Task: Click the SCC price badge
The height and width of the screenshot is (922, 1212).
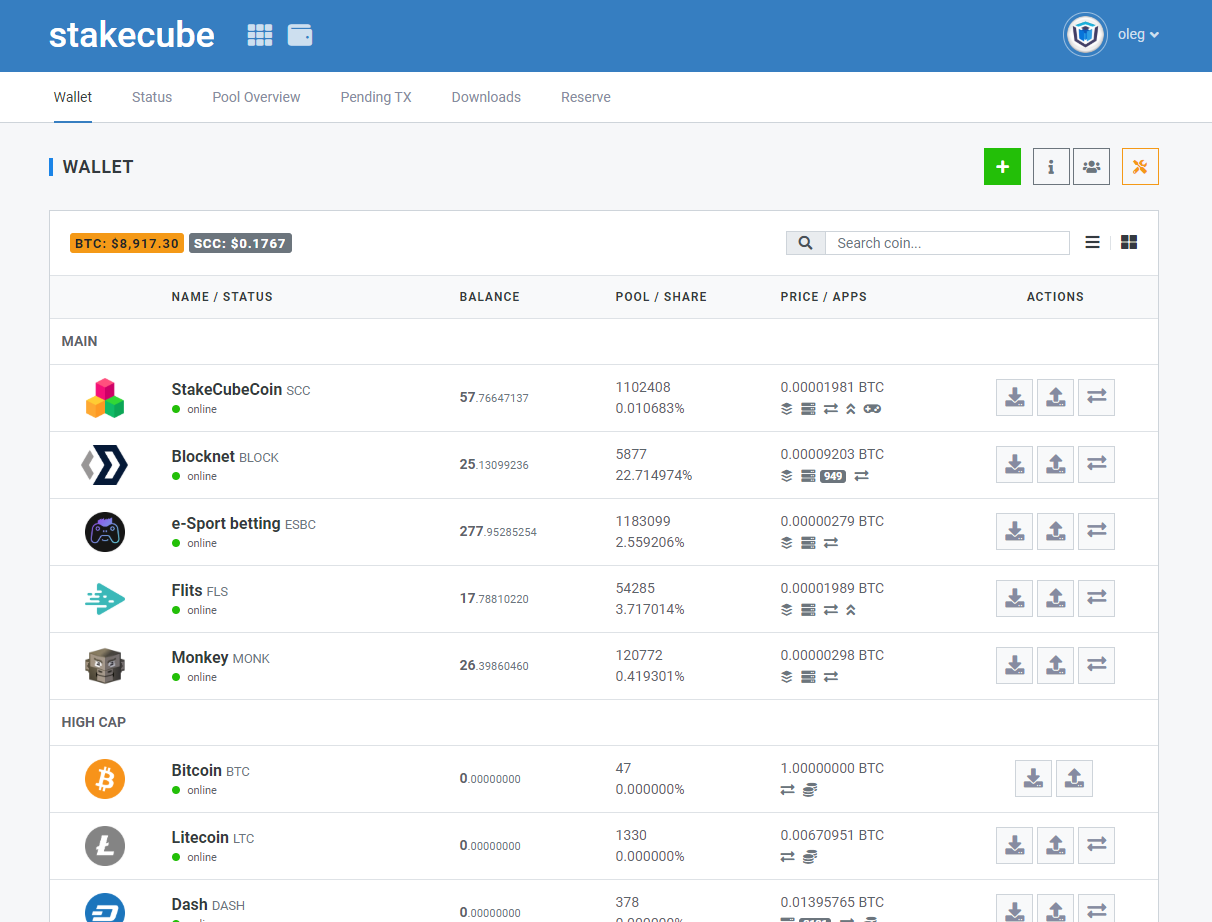Action: (x=240, y=243)
